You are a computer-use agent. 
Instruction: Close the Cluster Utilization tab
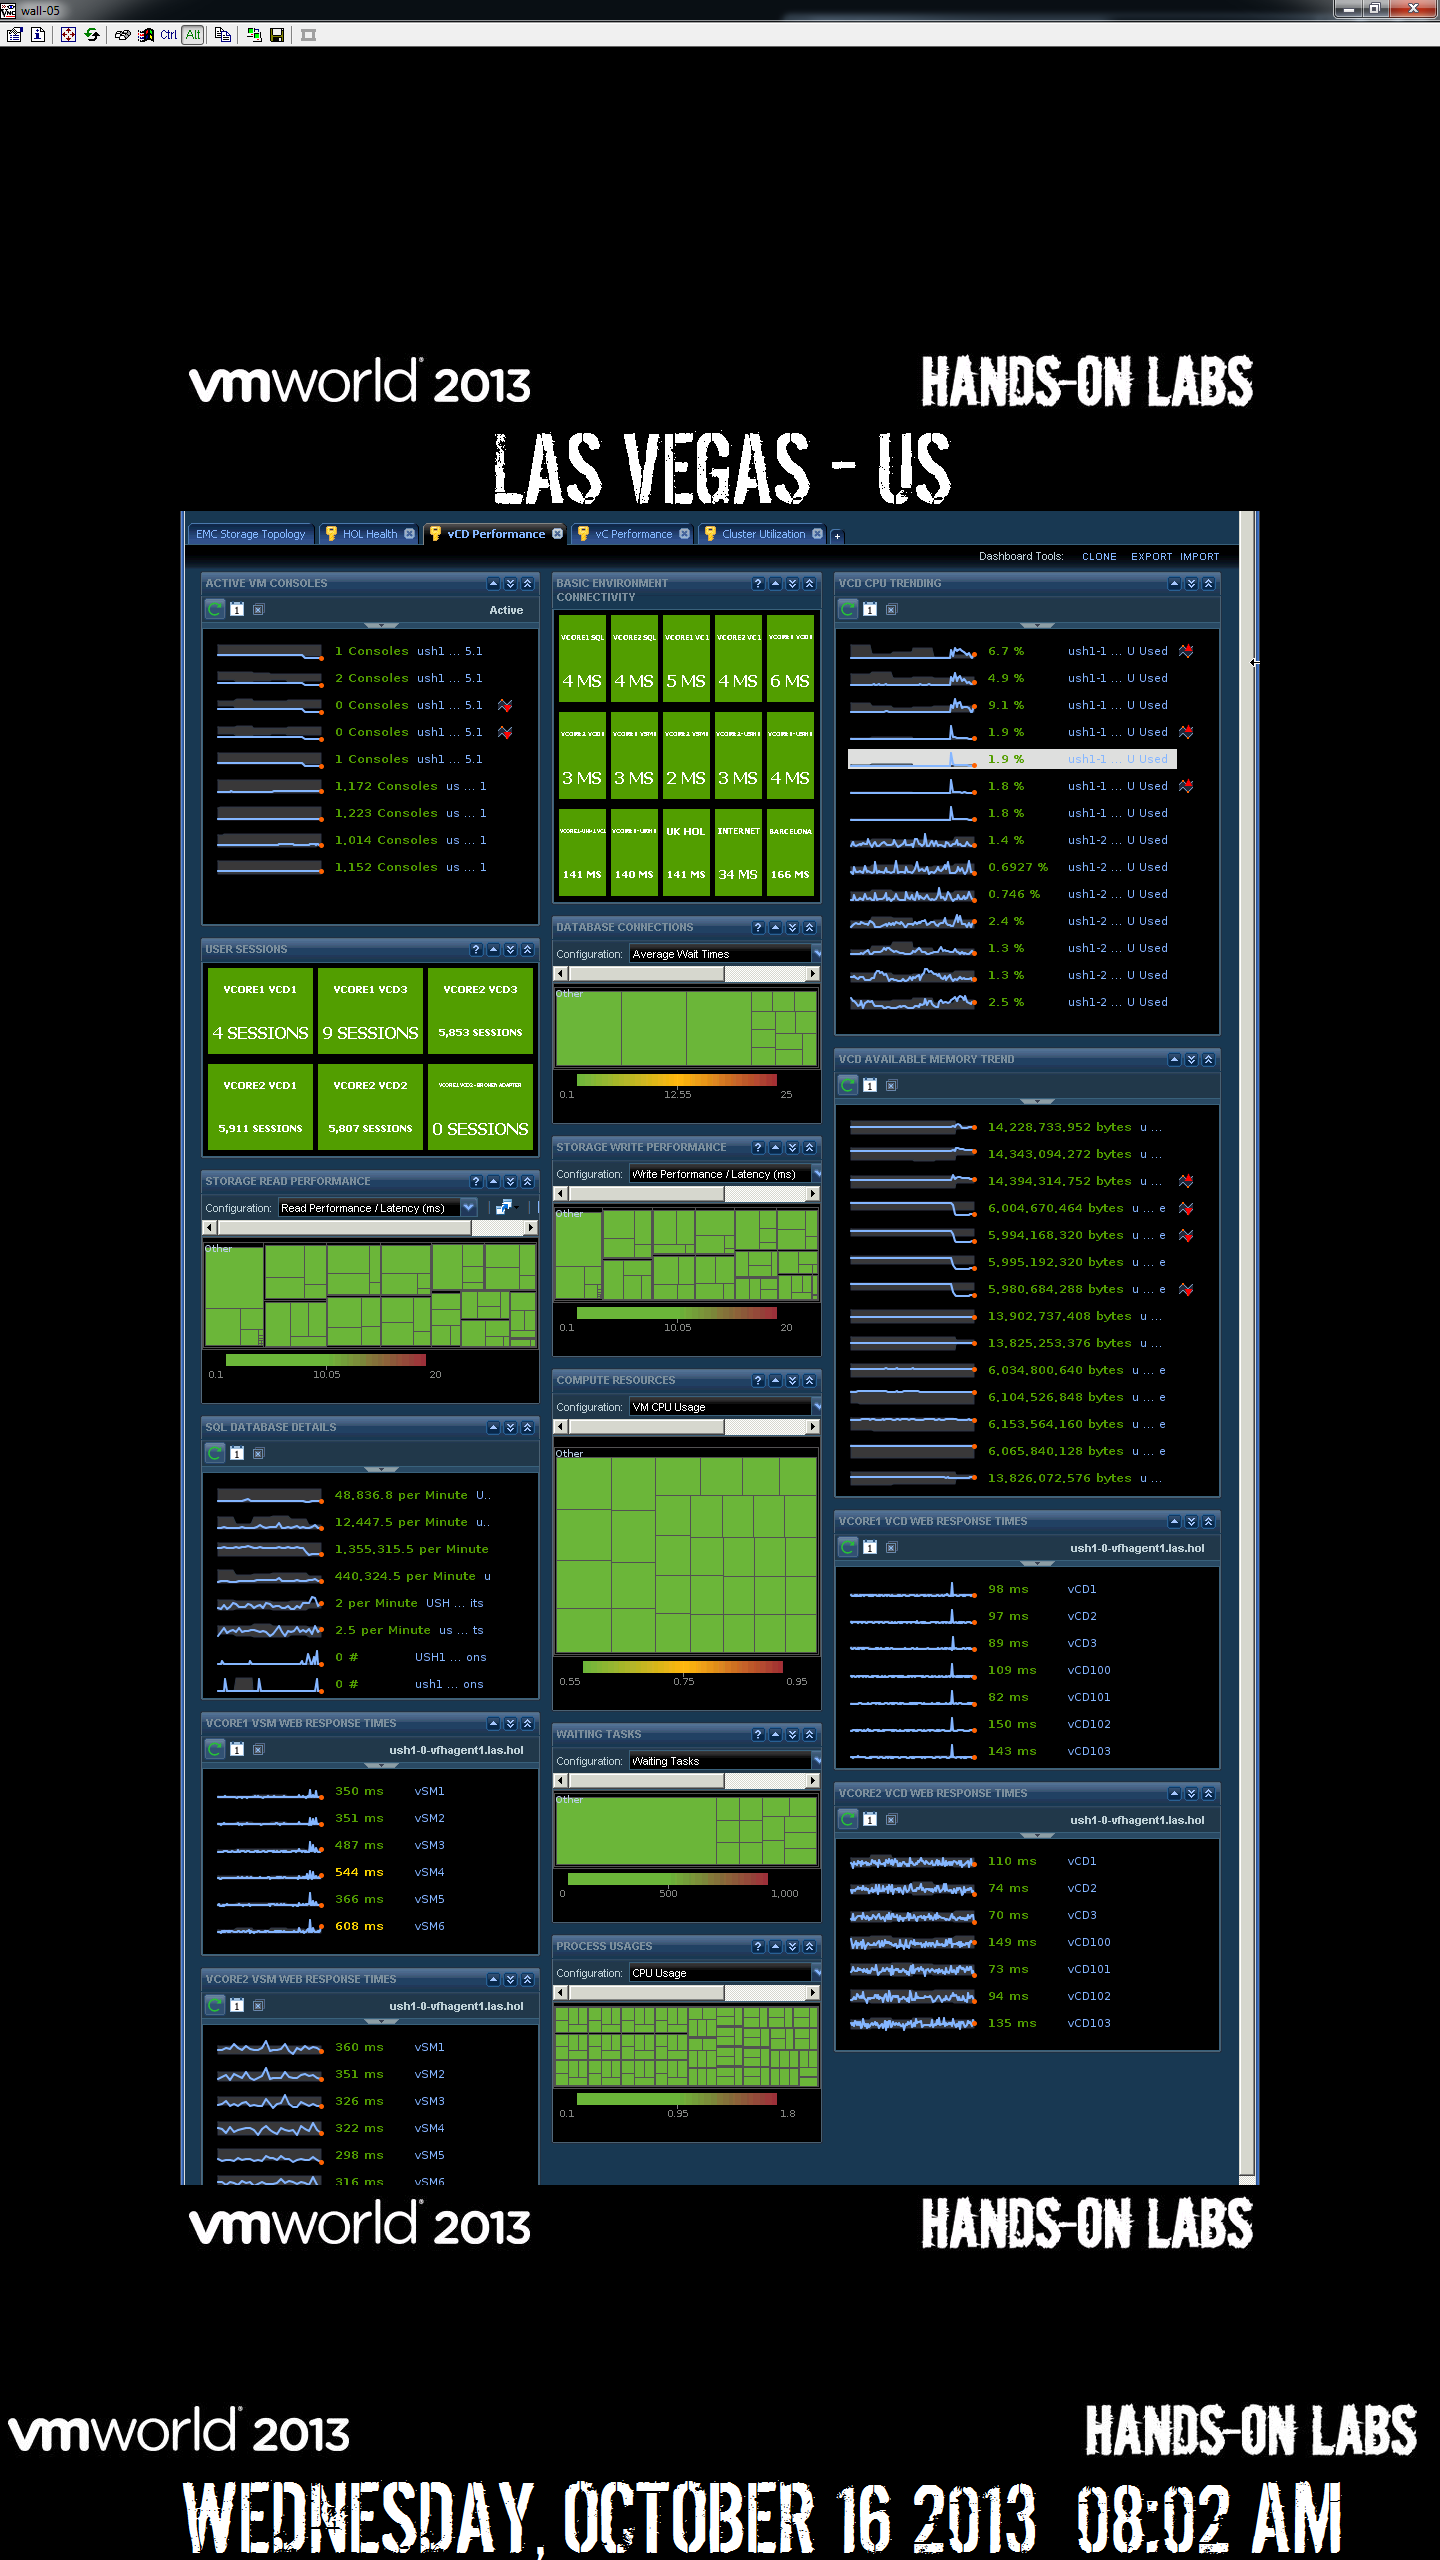(x=817, y=534)
